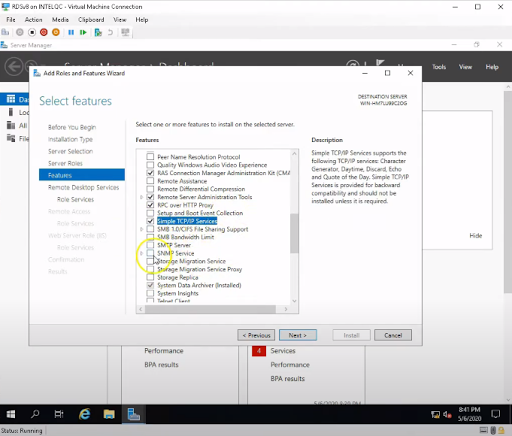The image size is (512, 436).
Task: Click the volume tray icon
Action: (447, 415)
